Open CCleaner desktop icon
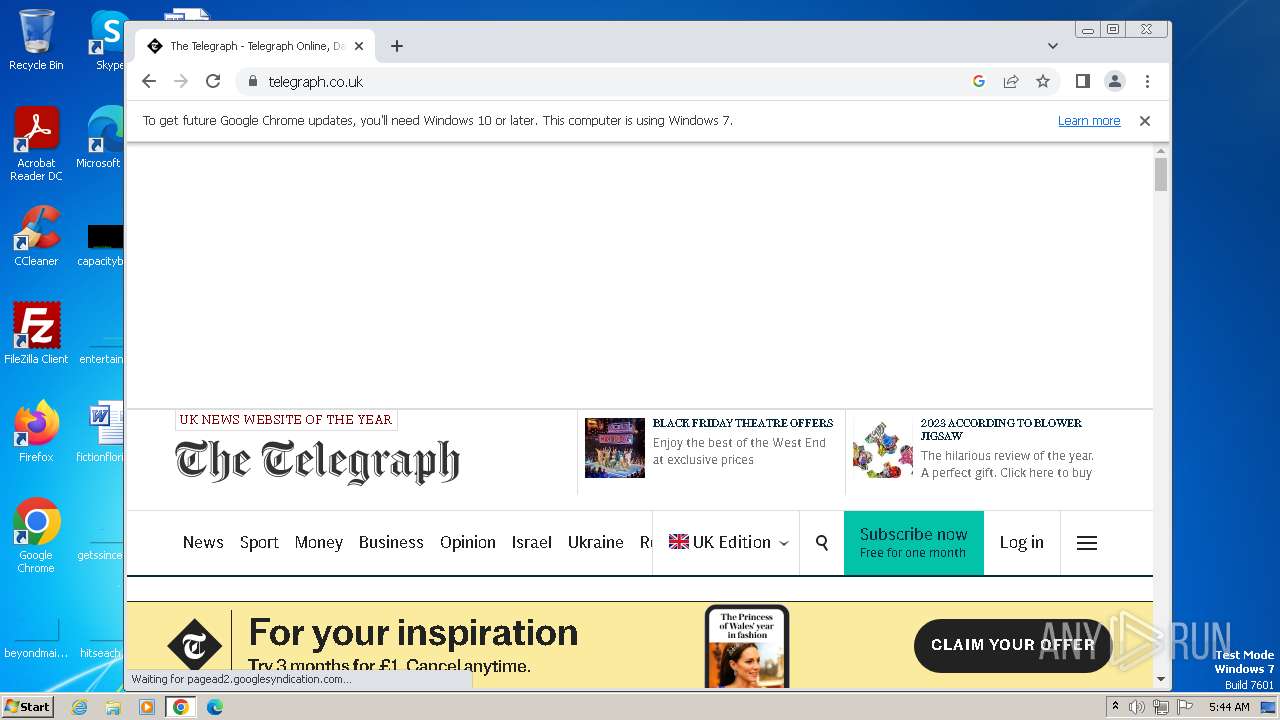This screenshot has width=1280, height=720. pos(36,236)
